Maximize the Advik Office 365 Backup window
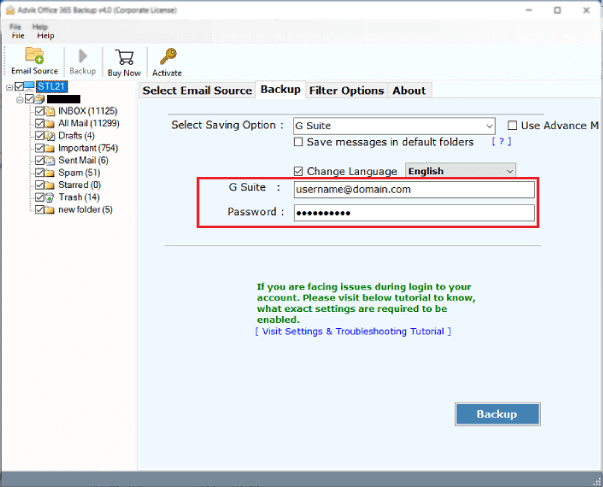This screenshot has width=603, height=487. 557,10
